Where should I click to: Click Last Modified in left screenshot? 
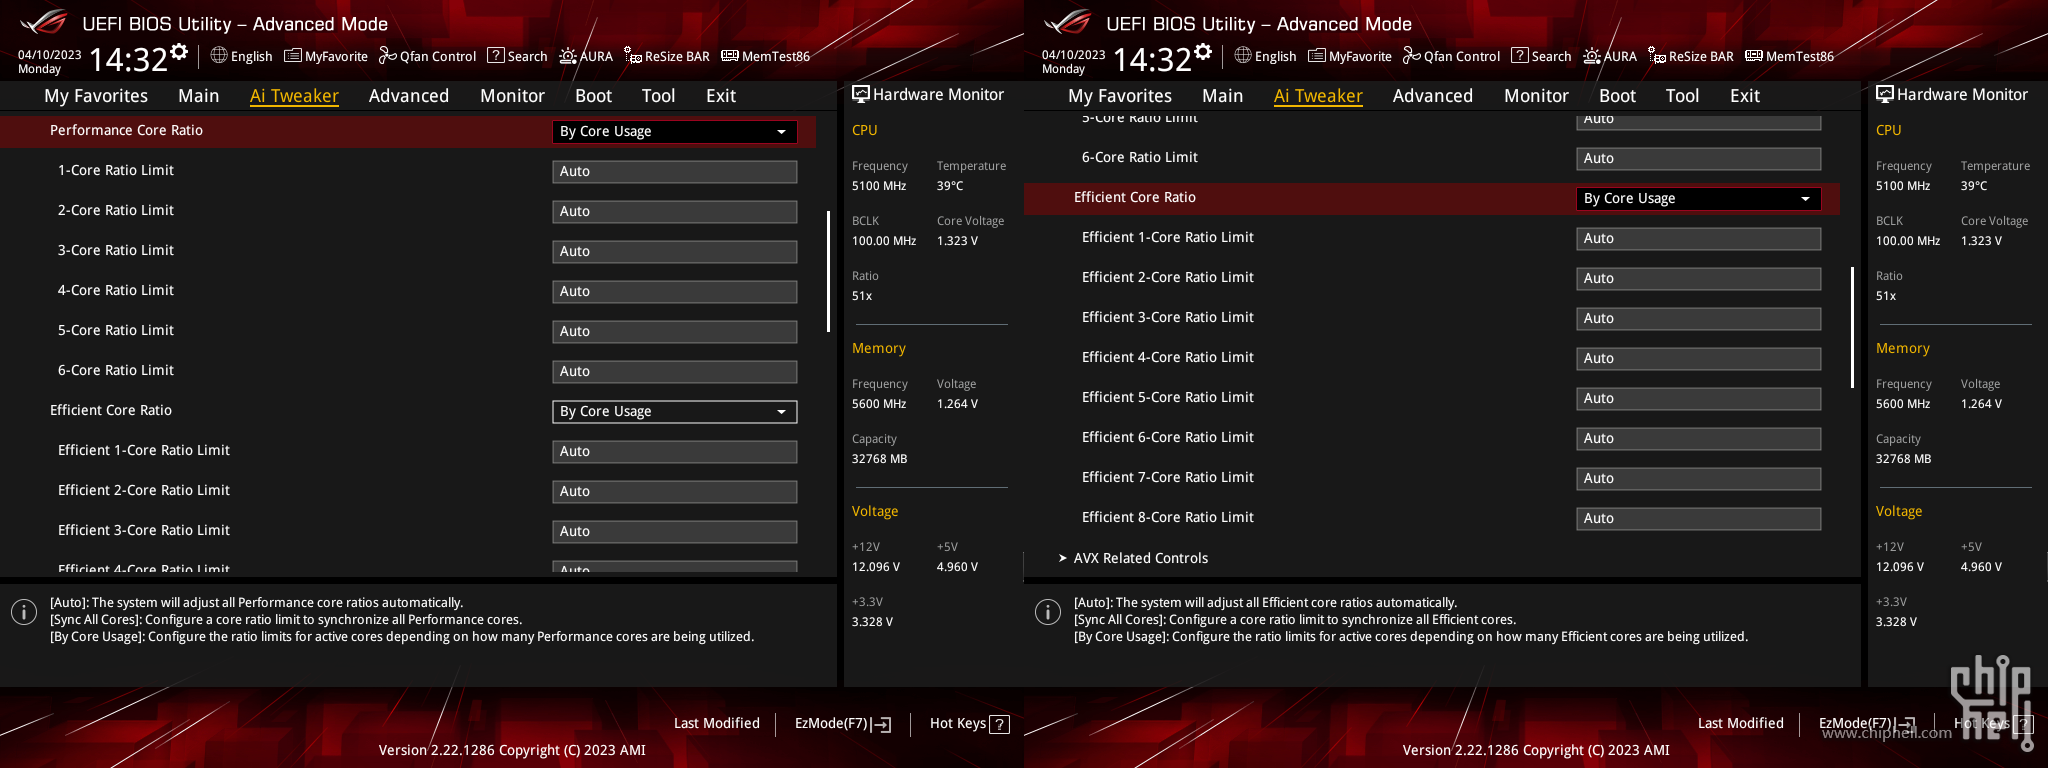pos(717,723)
